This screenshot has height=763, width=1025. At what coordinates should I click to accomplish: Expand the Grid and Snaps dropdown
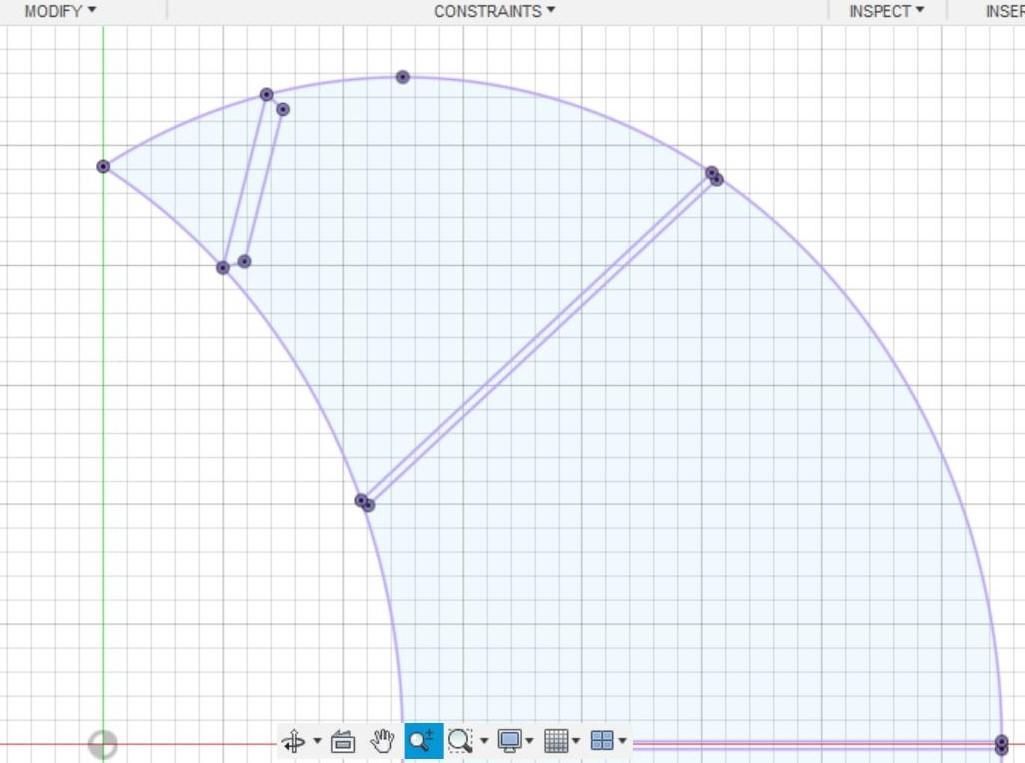pyautogui.click(x=574, y=741)
